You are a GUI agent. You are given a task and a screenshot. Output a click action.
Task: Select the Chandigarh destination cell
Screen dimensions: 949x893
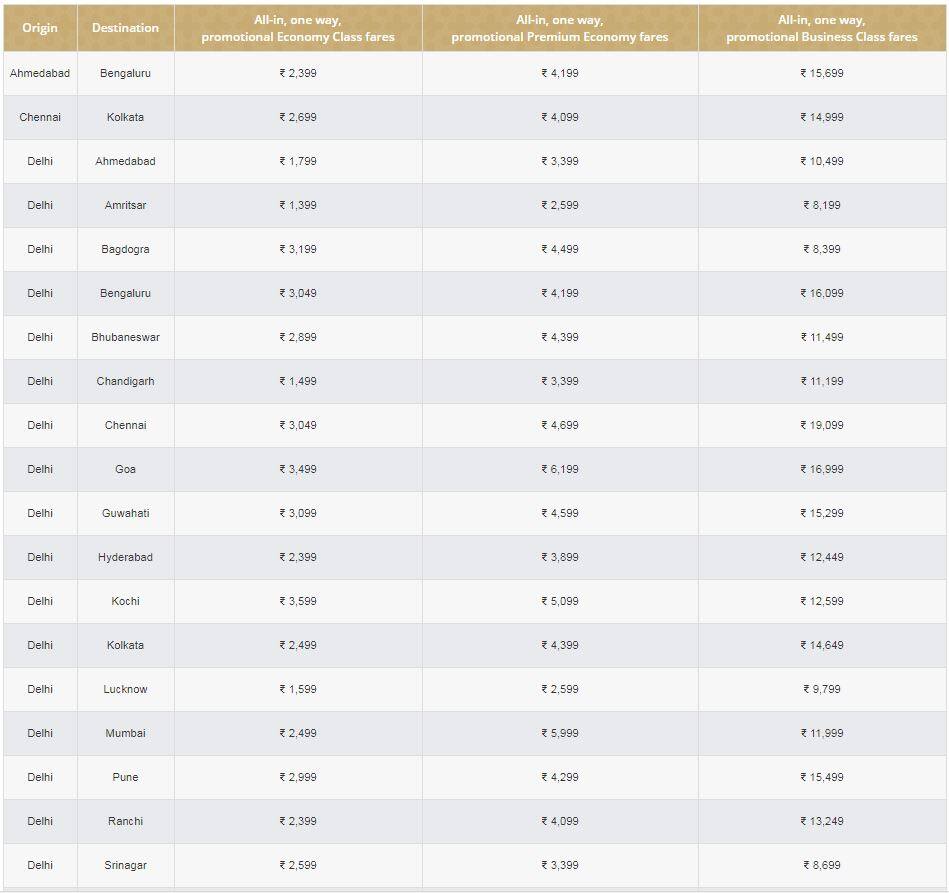coord(125,381)
